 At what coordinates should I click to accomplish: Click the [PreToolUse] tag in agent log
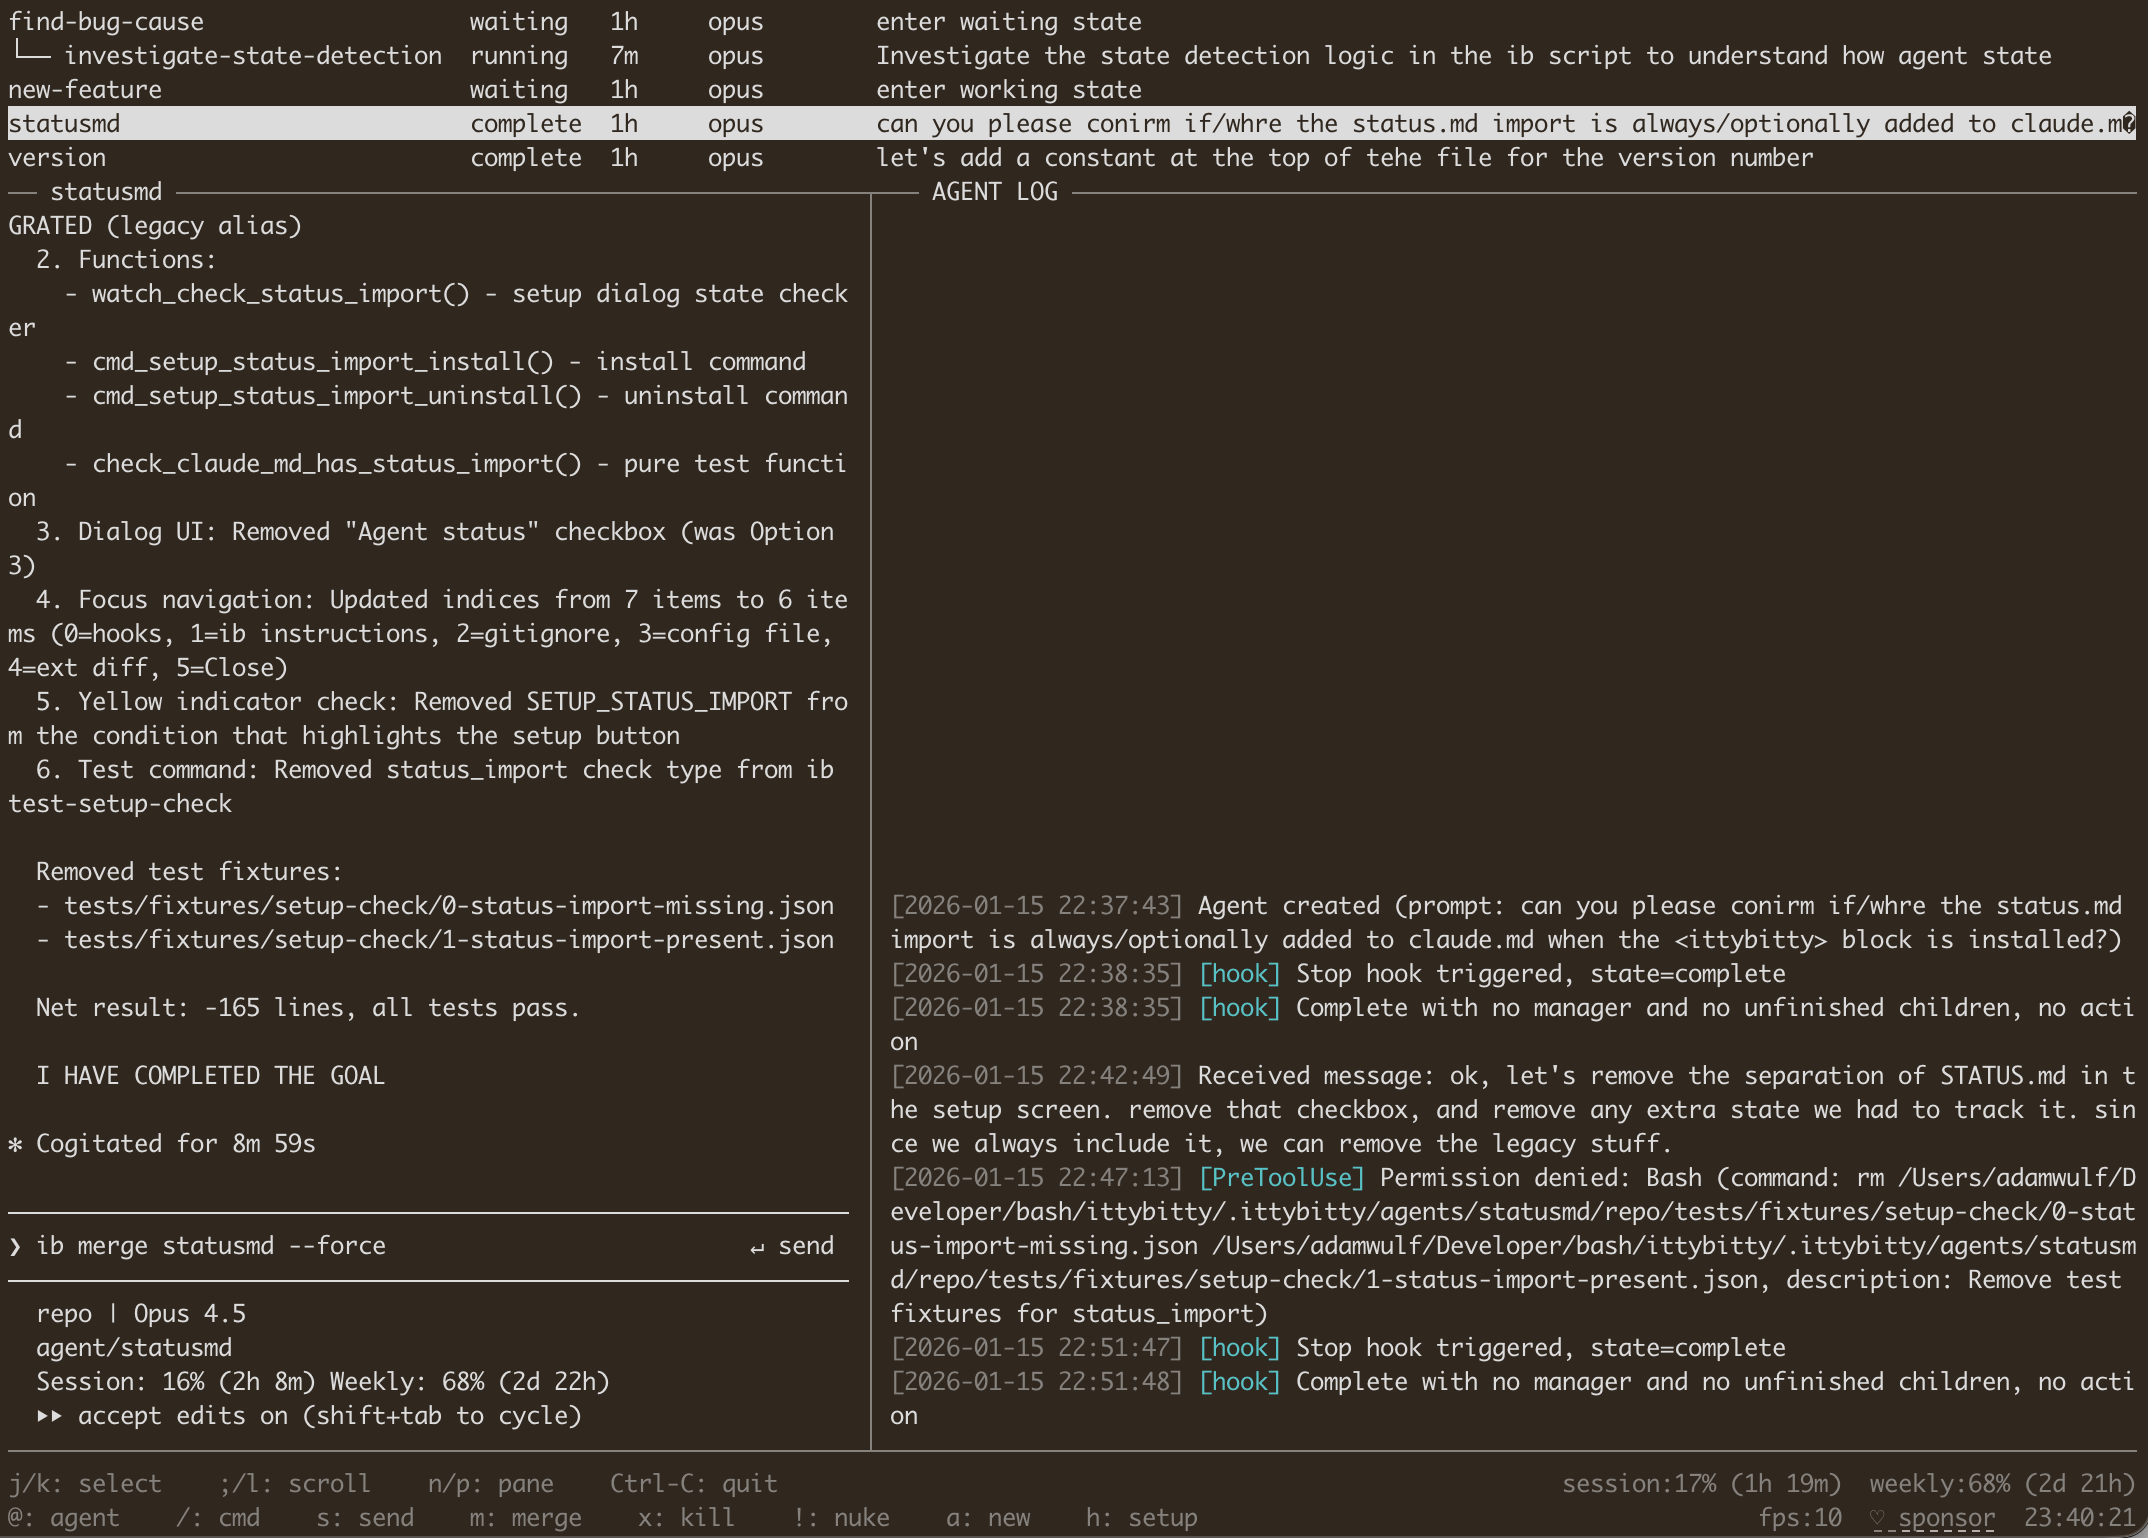(1282, 1177)
